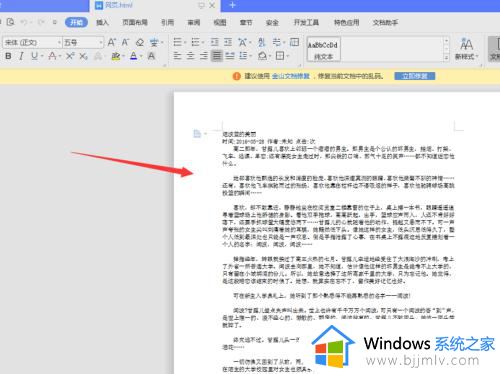Click the document title line
The image size is (500, 374).
click(x=239, y=134)
